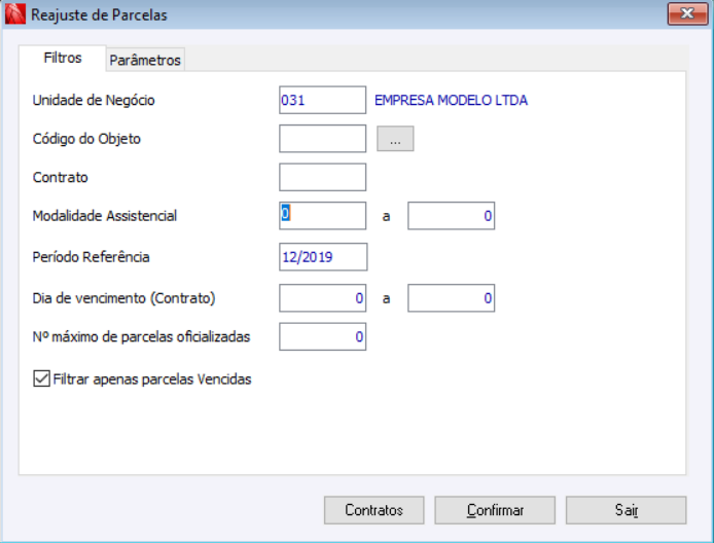
Task: Click the red application icon in title bar
Action: click(15, 15)
